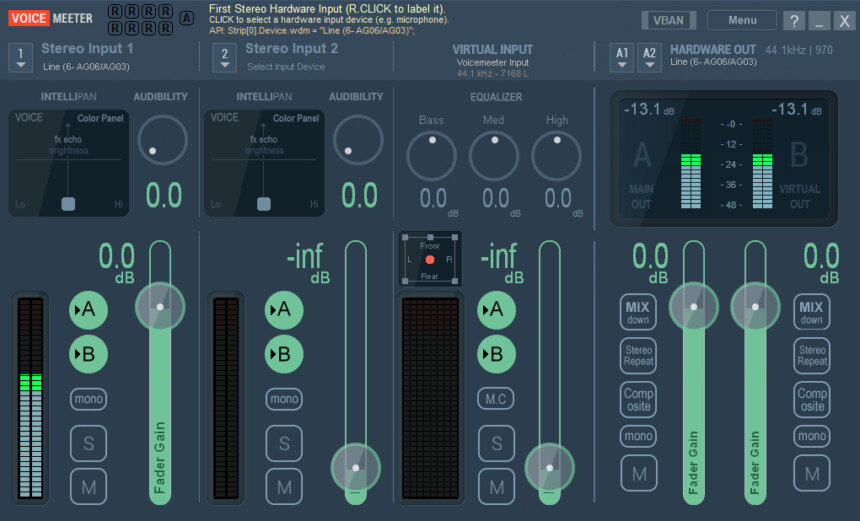
Task: Open A1 hardware output device selector
Action: coord(622,58)
